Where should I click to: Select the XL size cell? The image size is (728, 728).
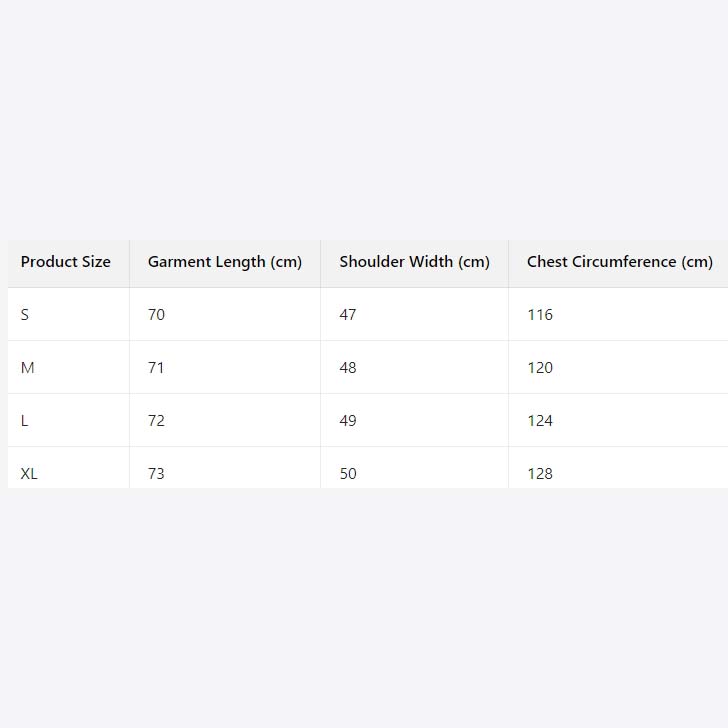29,473
